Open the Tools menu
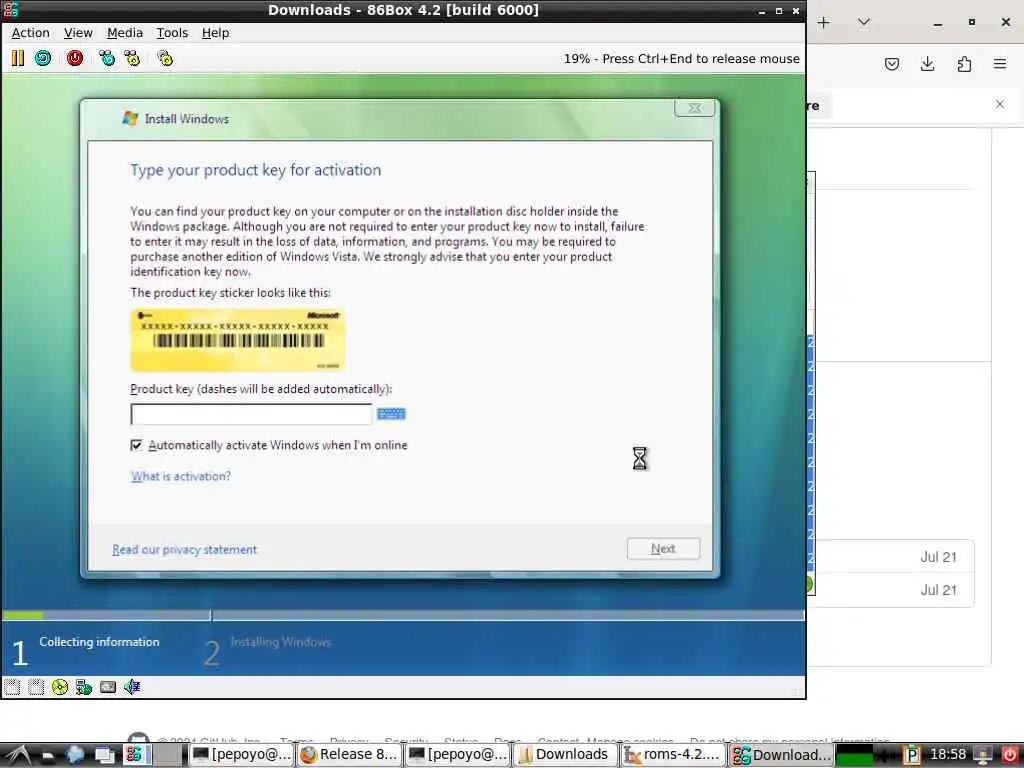The width and height of the screenshot is (1024, 768). [172, 33]
